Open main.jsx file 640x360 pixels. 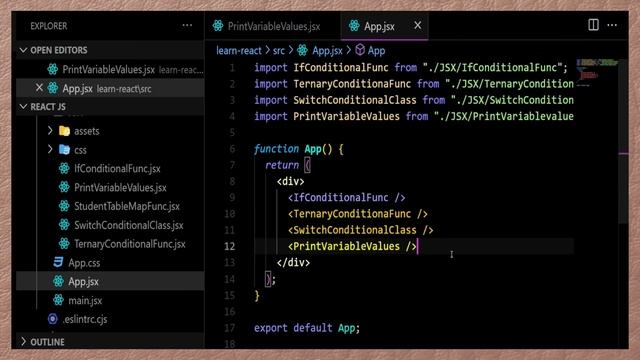pyautogui.click(x=85, y=300)
